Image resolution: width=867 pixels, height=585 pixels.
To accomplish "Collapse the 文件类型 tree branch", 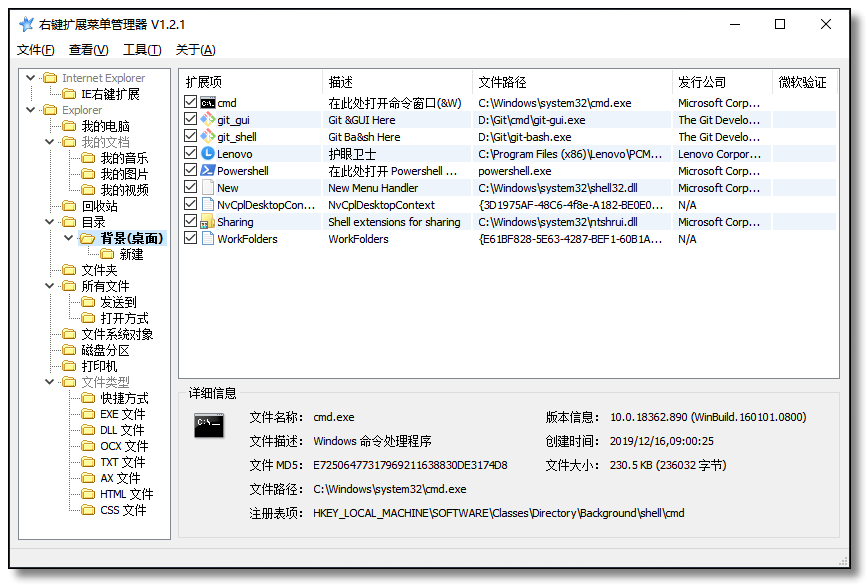I will click(x=50, y=382).
